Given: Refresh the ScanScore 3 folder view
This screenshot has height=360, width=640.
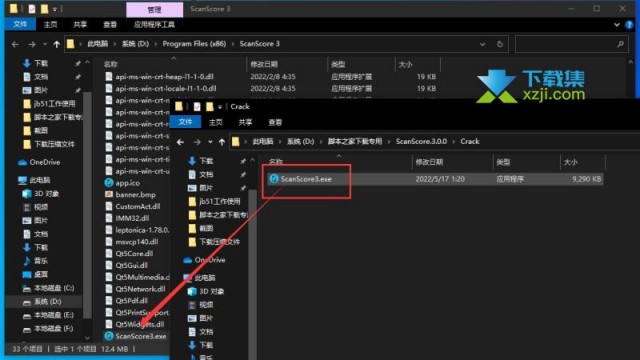Looking at the screenshot, I should click(500, 44).
